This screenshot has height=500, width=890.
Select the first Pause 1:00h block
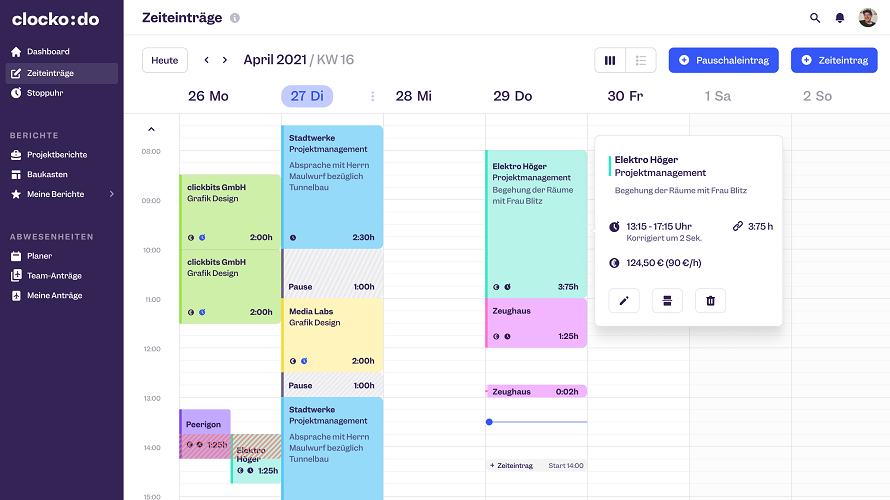333,274
